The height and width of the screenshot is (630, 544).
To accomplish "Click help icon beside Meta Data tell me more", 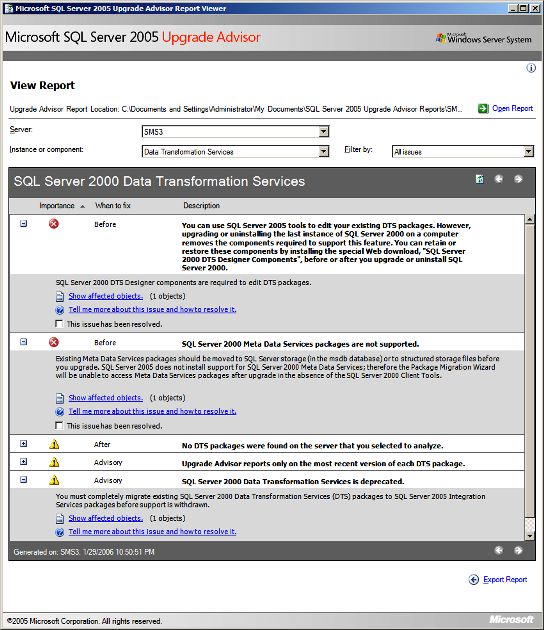I will (59, 411).
